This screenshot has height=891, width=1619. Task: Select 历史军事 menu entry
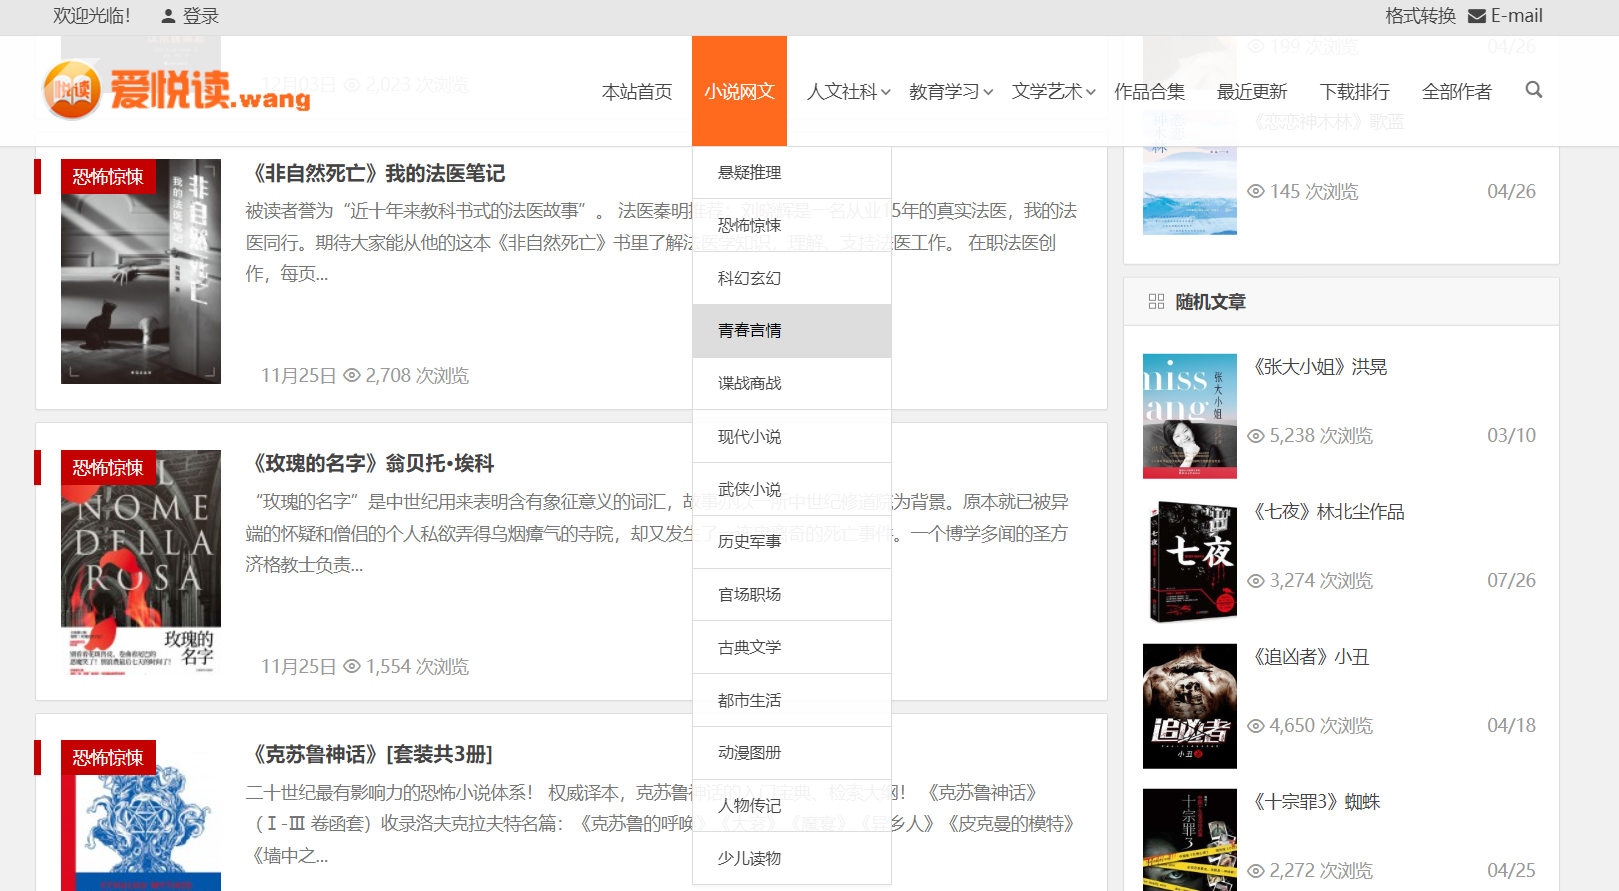(791, 542)
